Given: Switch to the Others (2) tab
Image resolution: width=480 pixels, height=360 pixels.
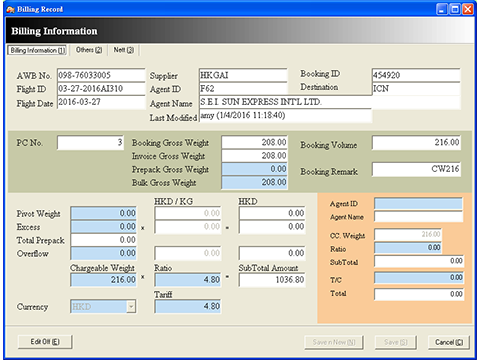Looking at the screenshot, I should click(89, 50).
